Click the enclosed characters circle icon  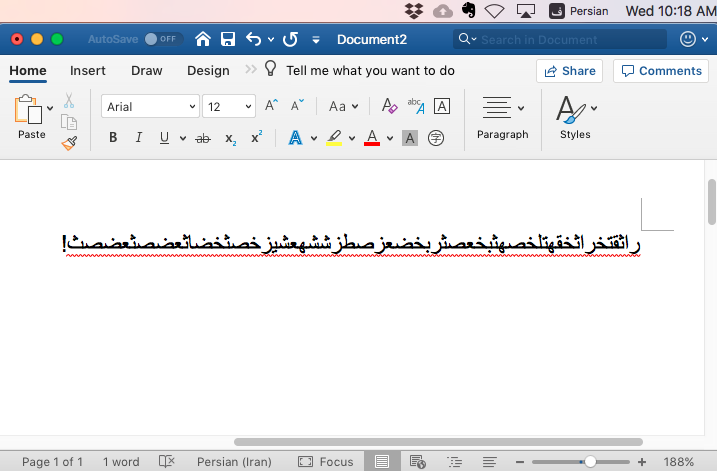pyautogui.click(x=436, y=138)
